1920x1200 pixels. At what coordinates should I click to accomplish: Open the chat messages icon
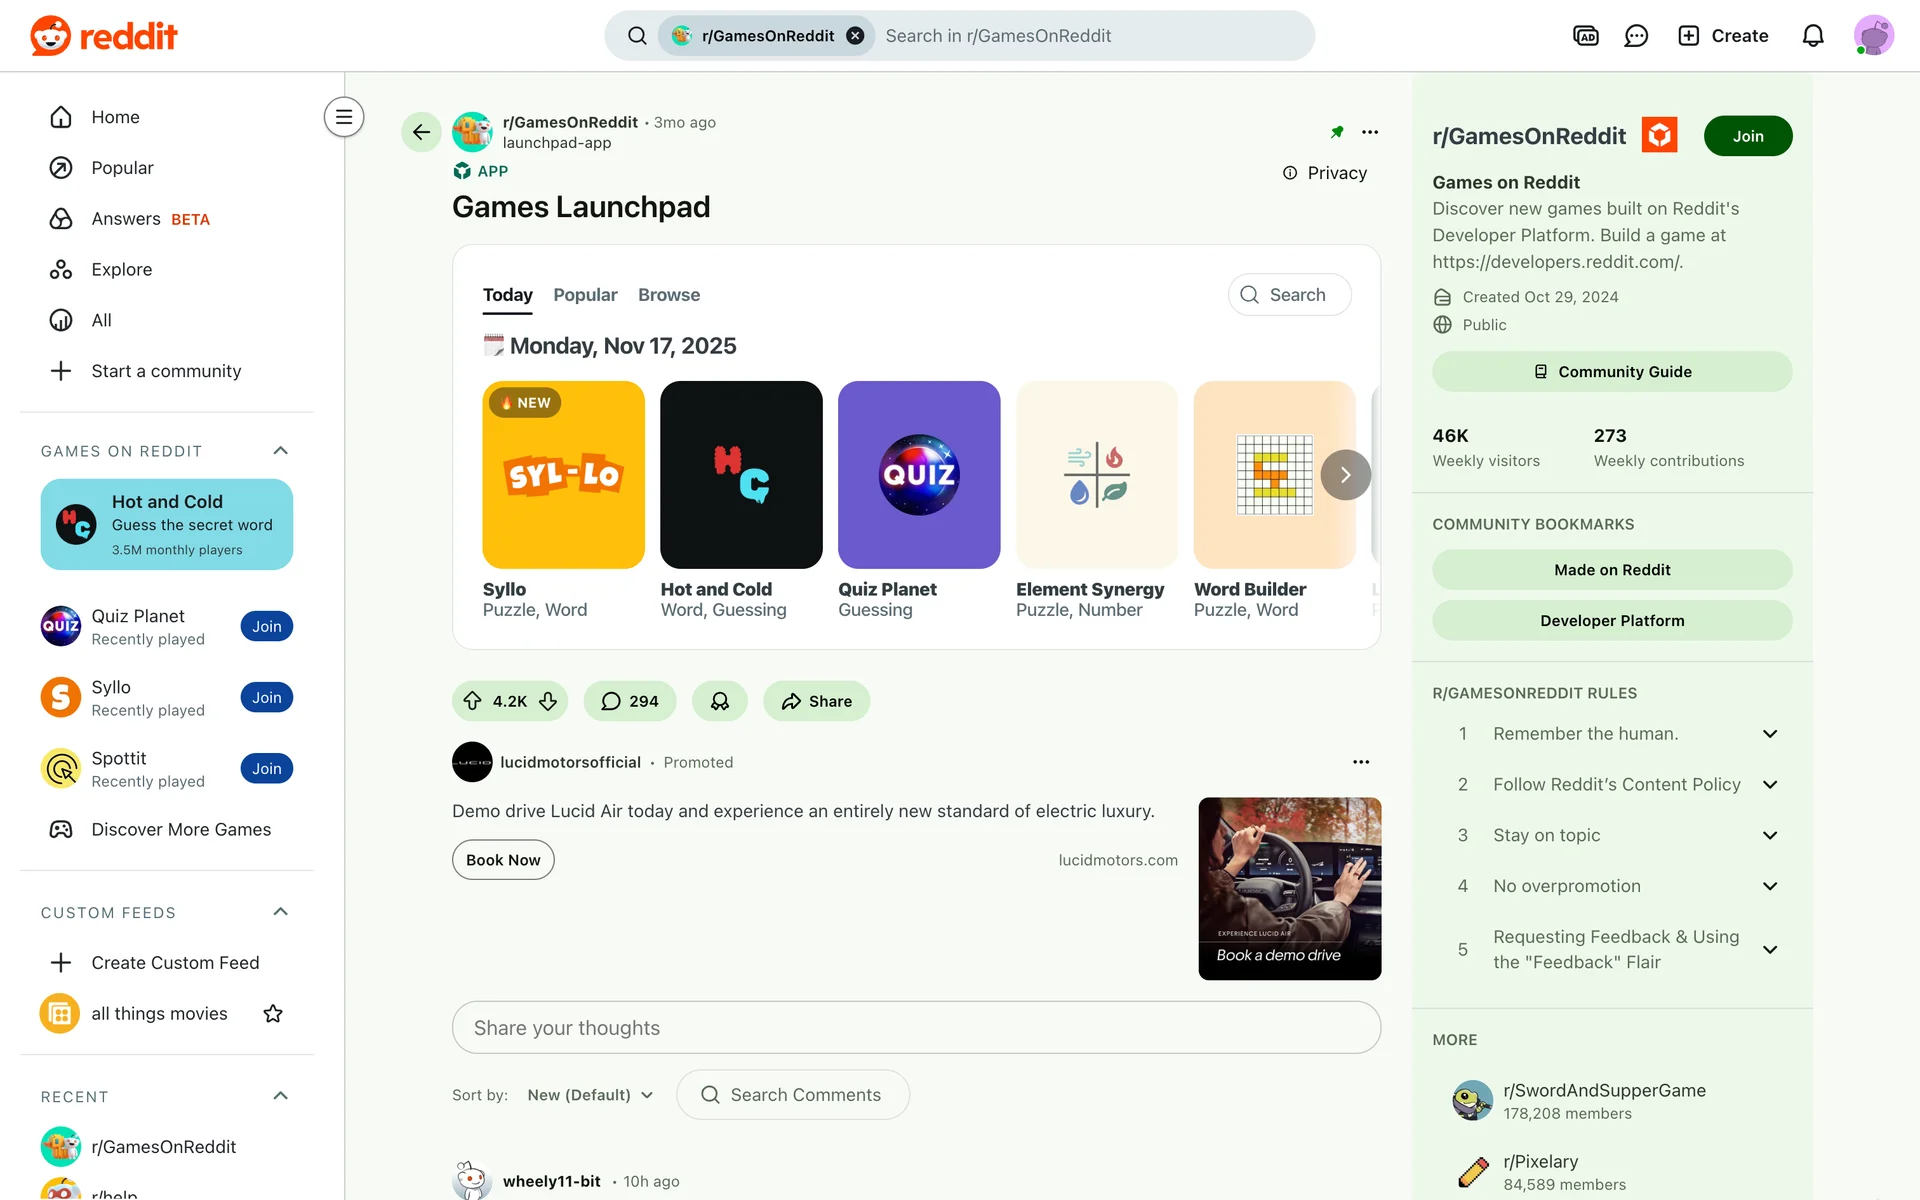coord(1636,36)
